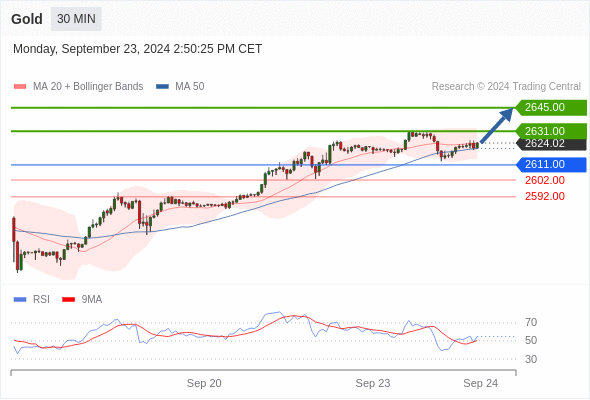Click the RSI 30 level label
Viewport: 590px width, 400px height.
(x=531, y=359)
